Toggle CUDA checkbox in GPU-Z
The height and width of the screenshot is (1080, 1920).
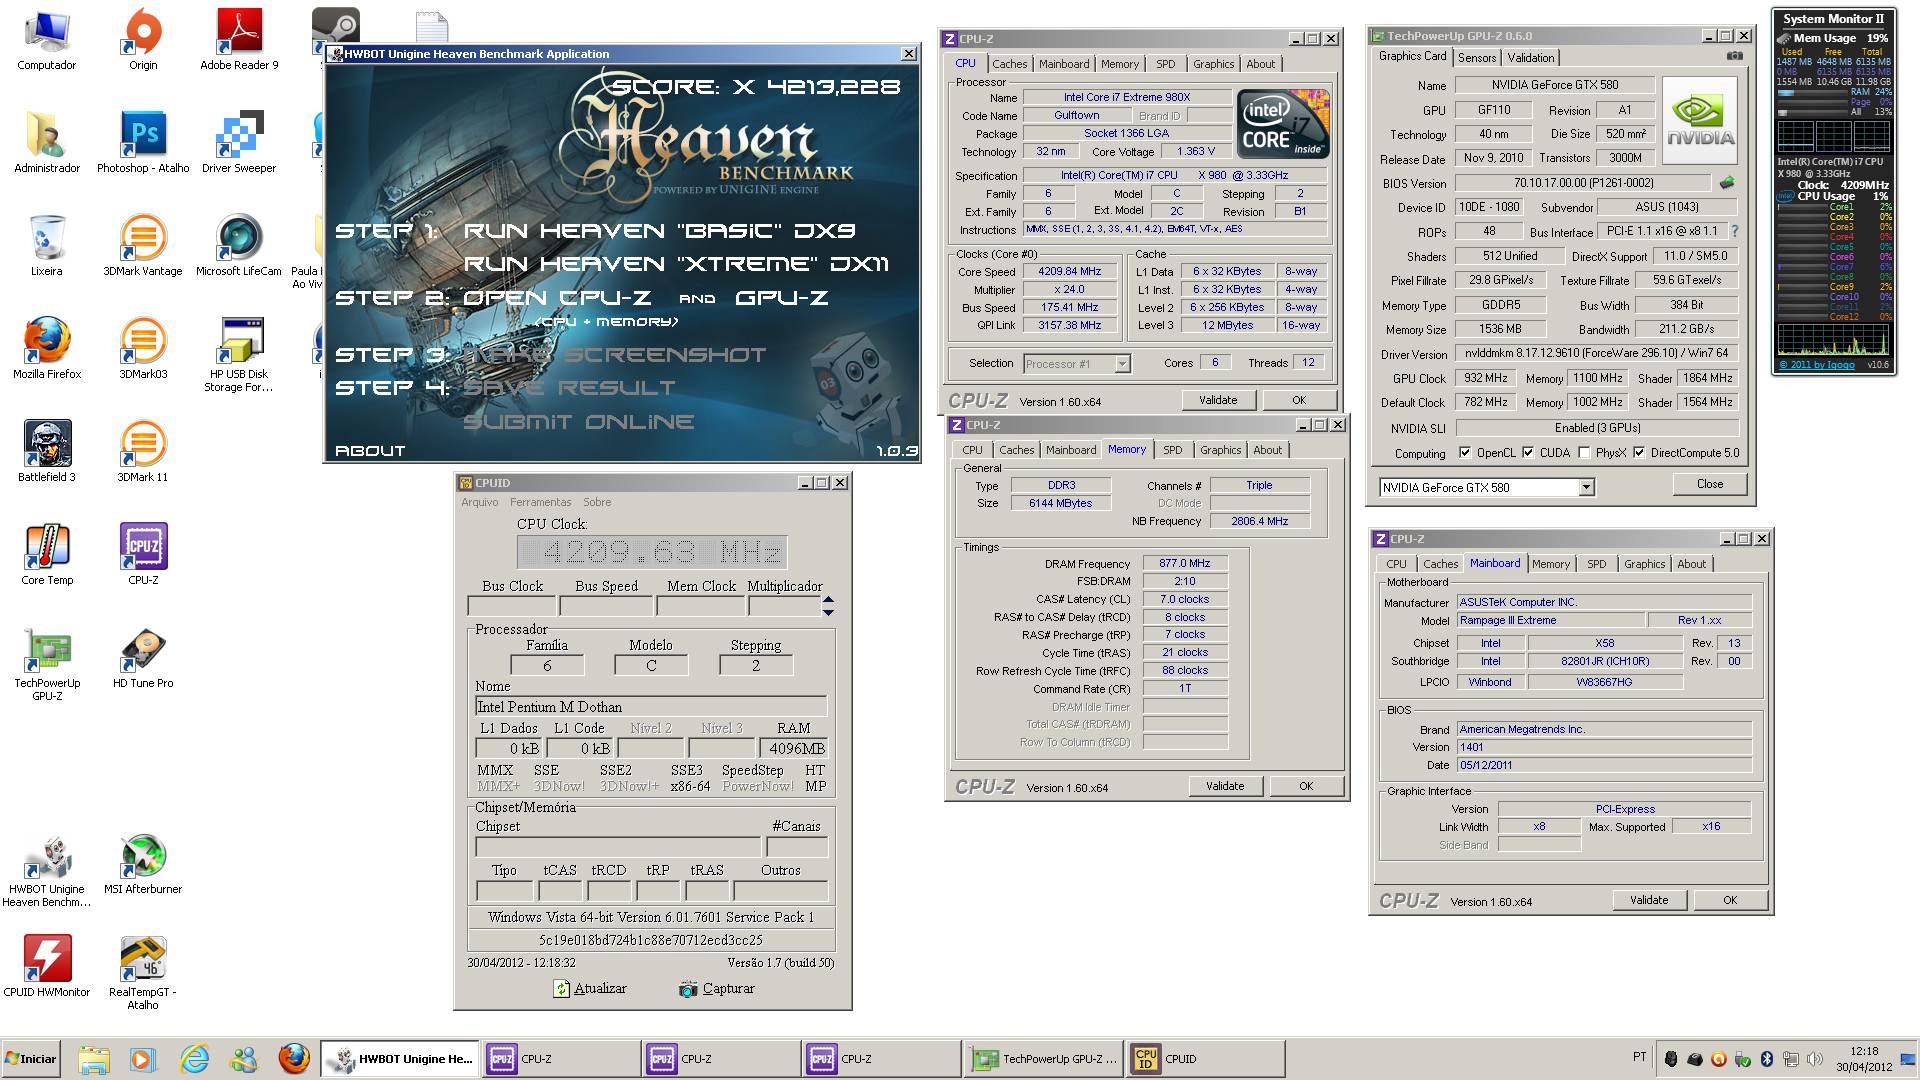coord(1528,453)
